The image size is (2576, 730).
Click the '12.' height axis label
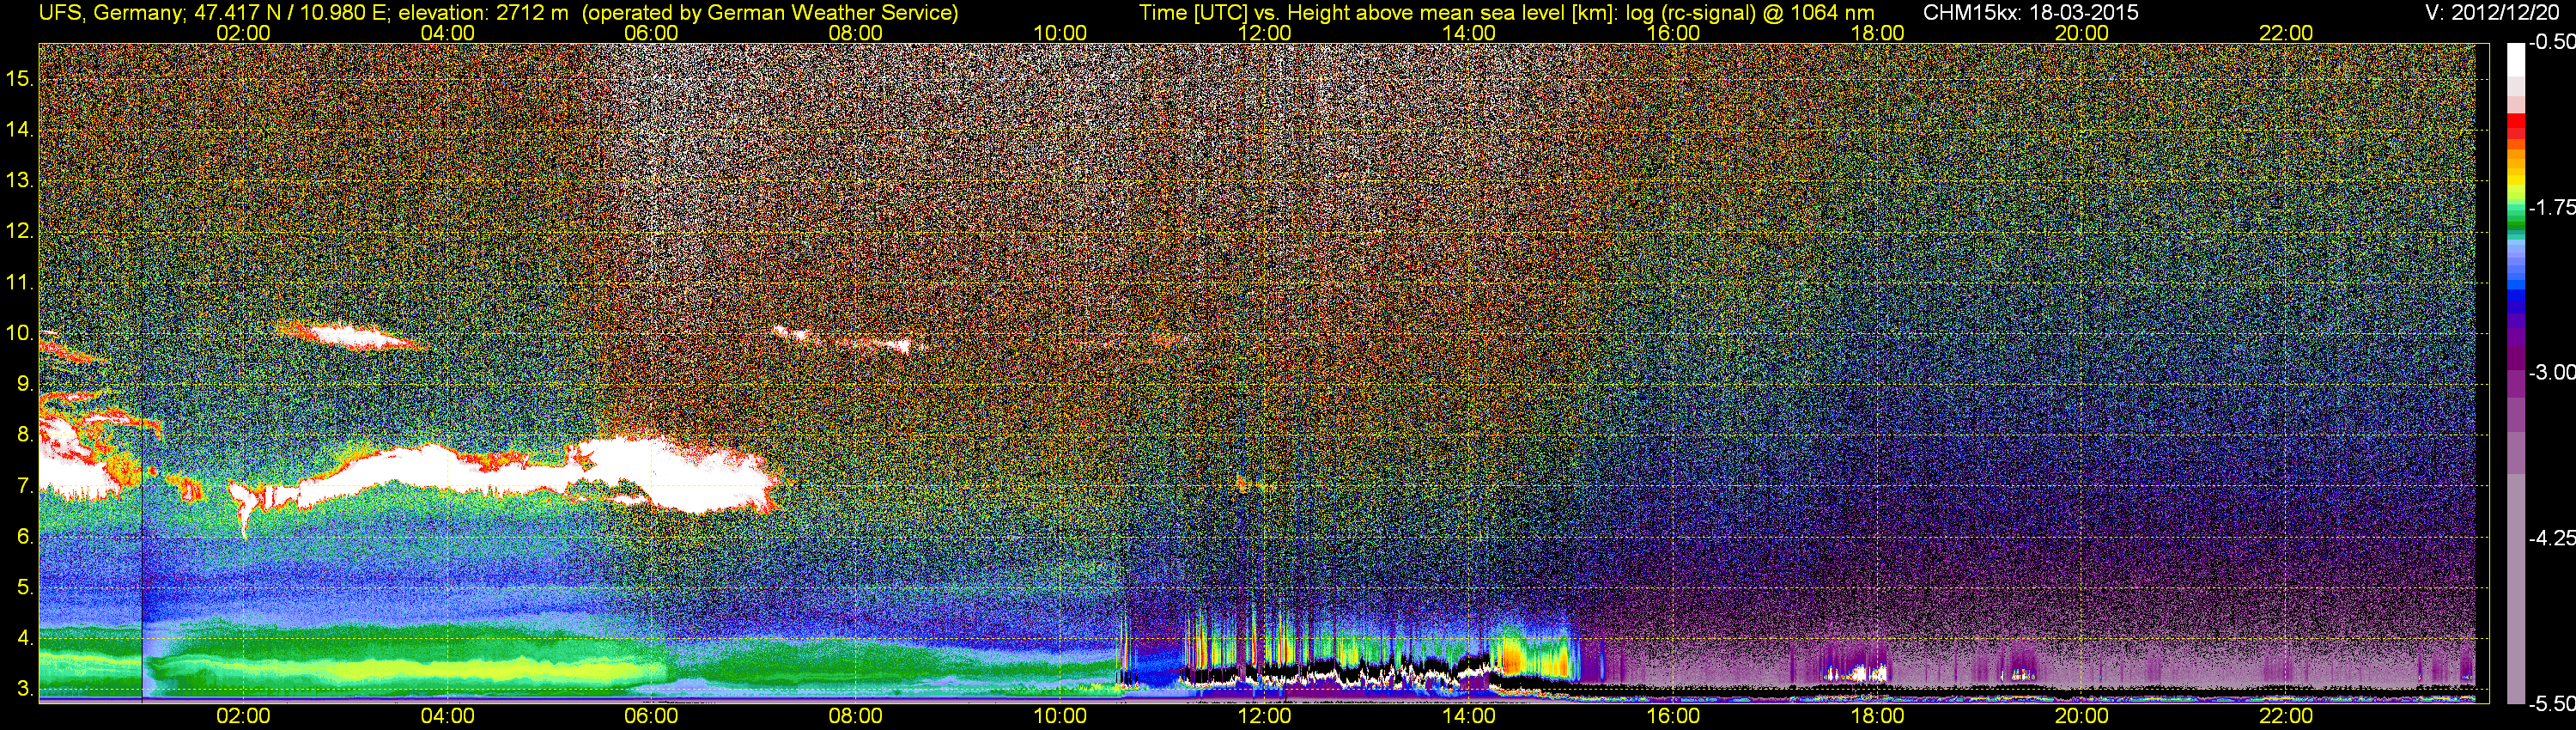tap(20, 230)
